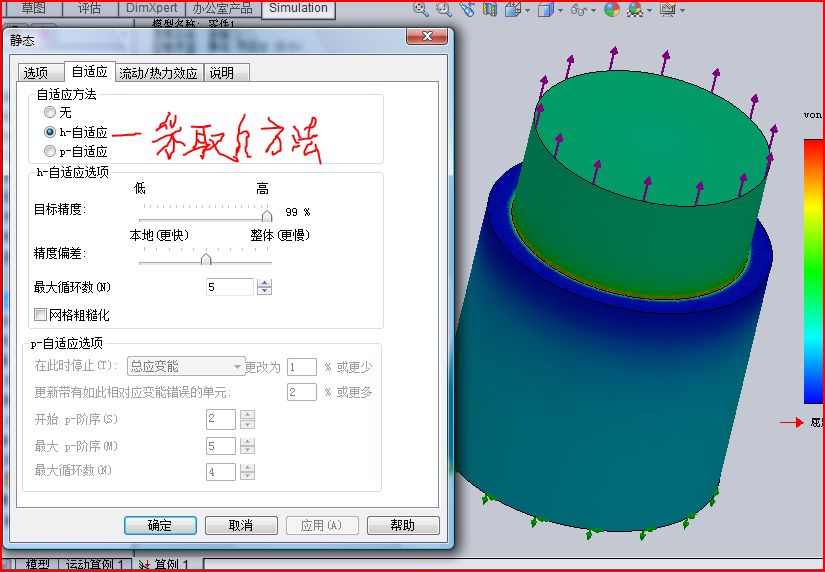
Task: Click the View Orientation cube icon
Action: pyautogui.click(x=512, y=9)
